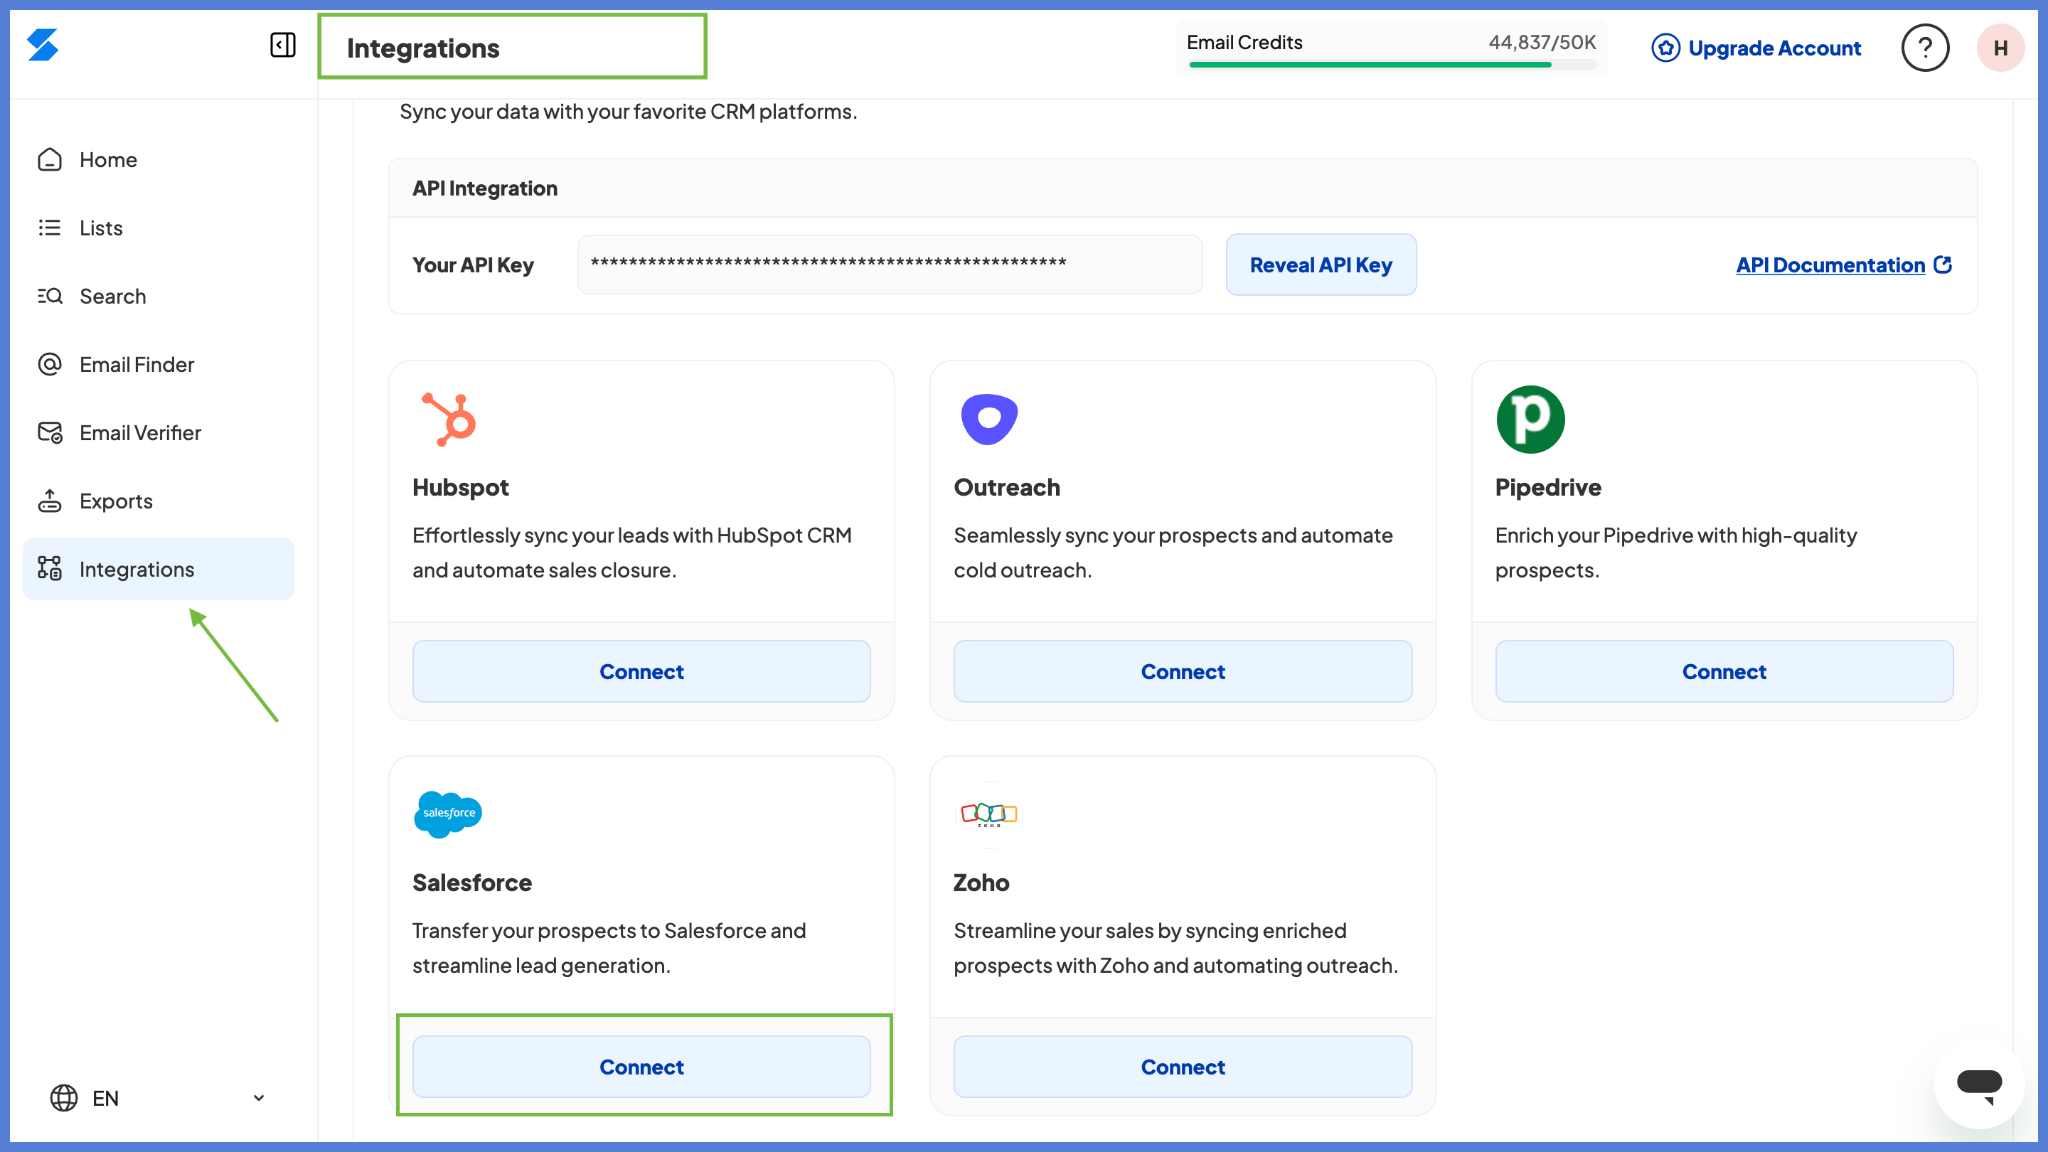Click the masked API key field
The image size is (2048, 1152).
[890, 265]
